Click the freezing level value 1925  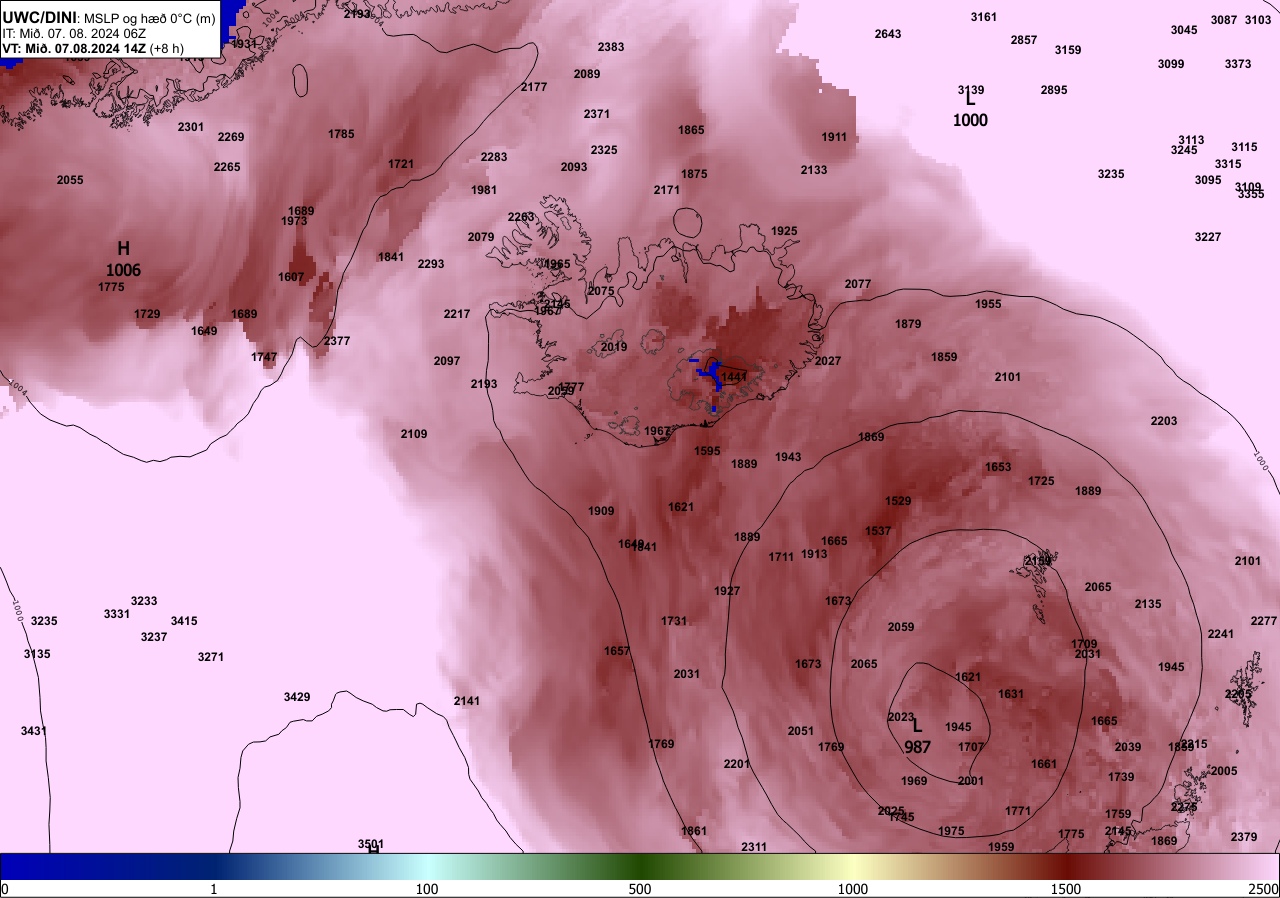(x=784, y=231)
